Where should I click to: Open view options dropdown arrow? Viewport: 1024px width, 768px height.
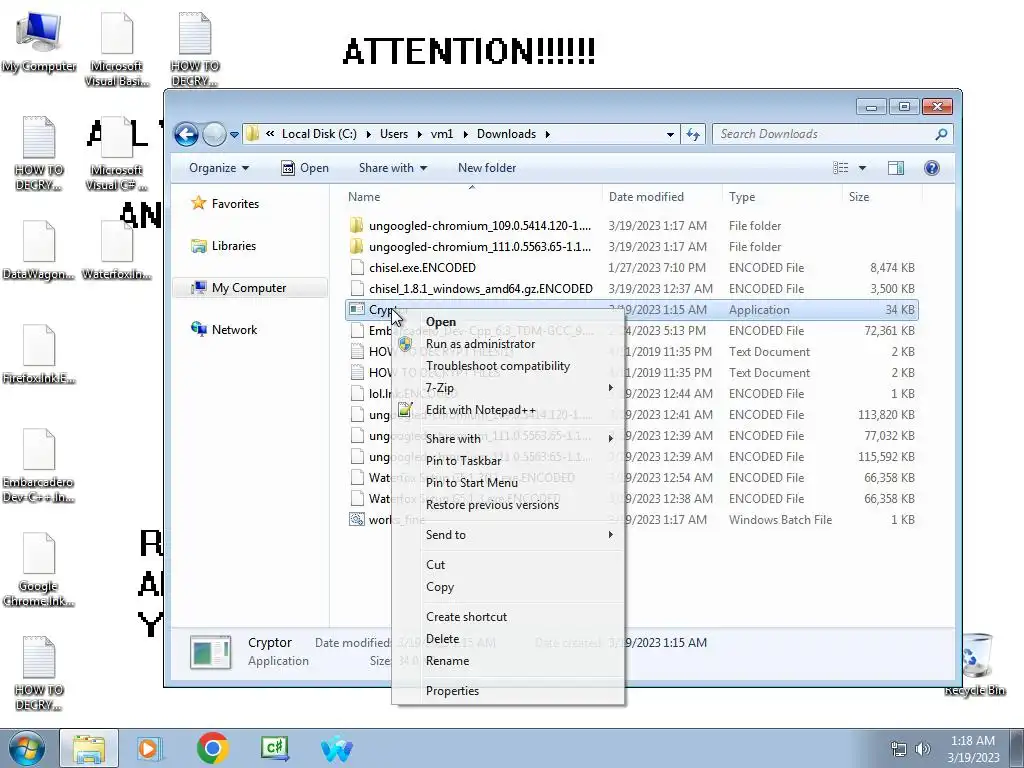(x=862, y=168)
